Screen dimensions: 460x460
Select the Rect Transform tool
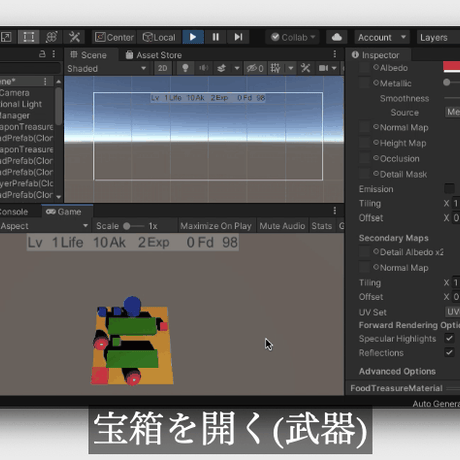point(29,37)
